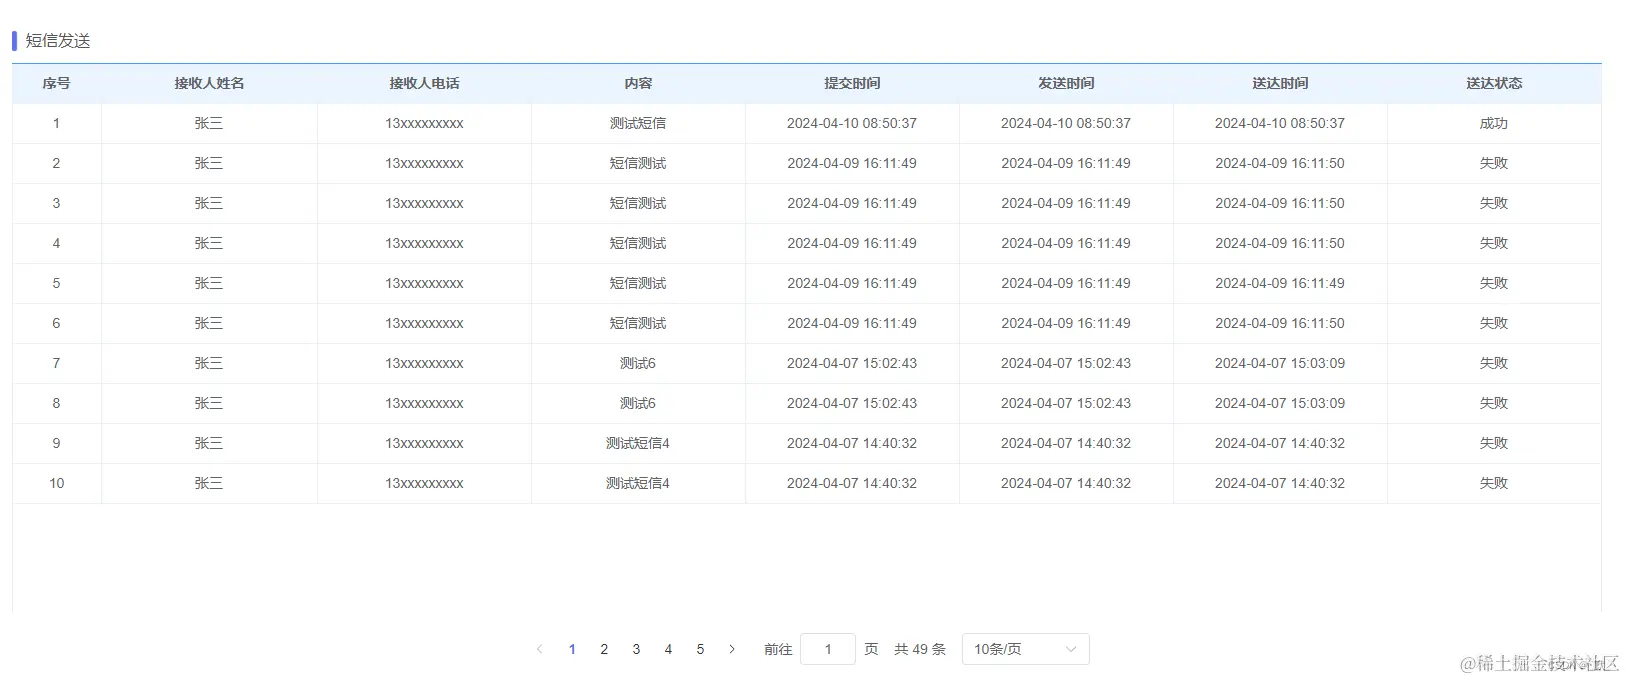This screenshot has height=680, width=1626.
Task: Click delivery time 2024-04-07 15:03:09 in row 8
Action: coord(1280,403)
